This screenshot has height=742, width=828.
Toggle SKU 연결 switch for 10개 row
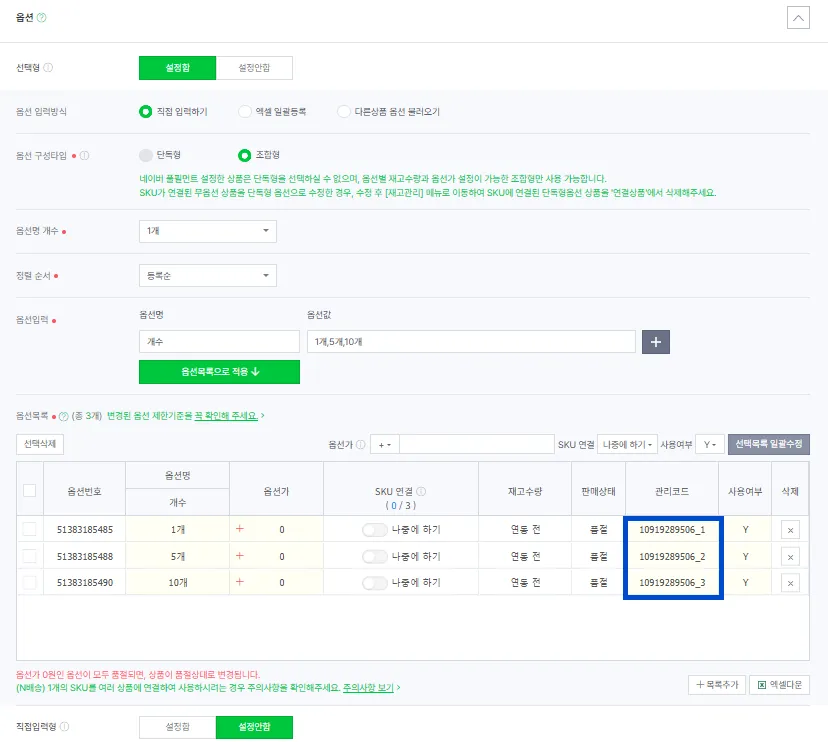[375, 583]
